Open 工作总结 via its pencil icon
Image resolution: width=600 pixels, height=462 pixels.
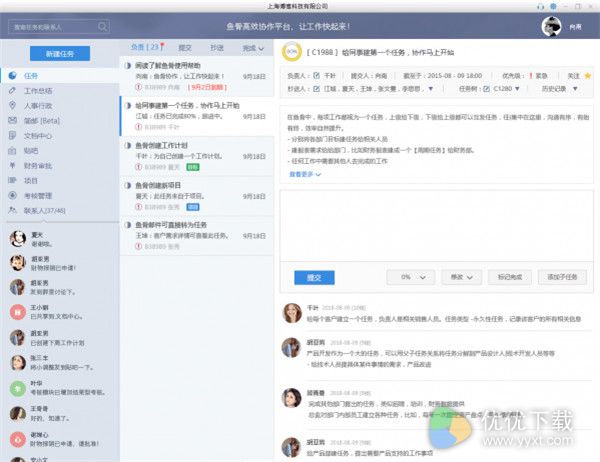click(12, 91)
